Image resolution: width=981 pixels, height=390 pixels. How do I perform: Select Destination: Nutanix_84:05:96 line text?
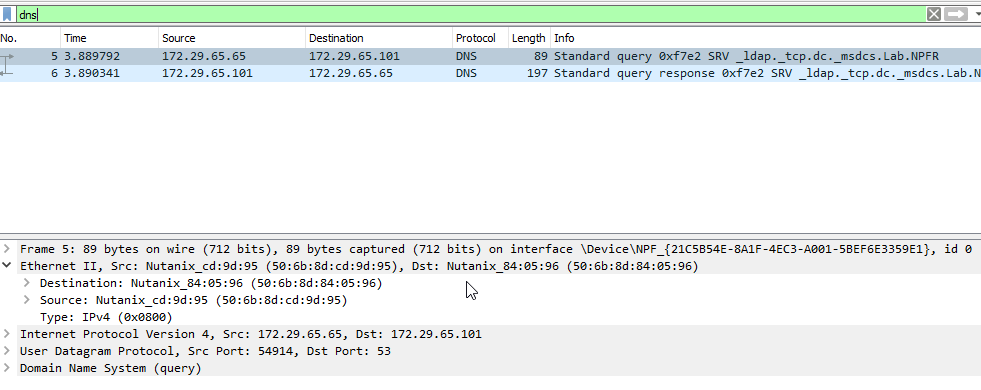211,283
